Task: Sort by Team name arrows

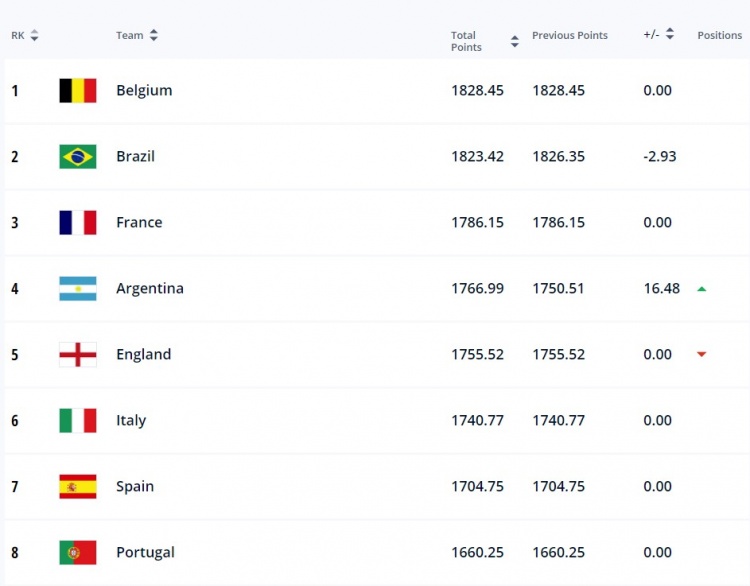Action: coord(154,35)
